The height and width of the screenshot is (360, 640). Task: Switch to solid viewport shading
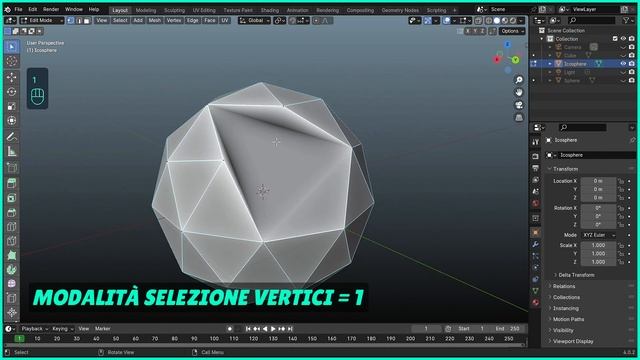point(497,20)
